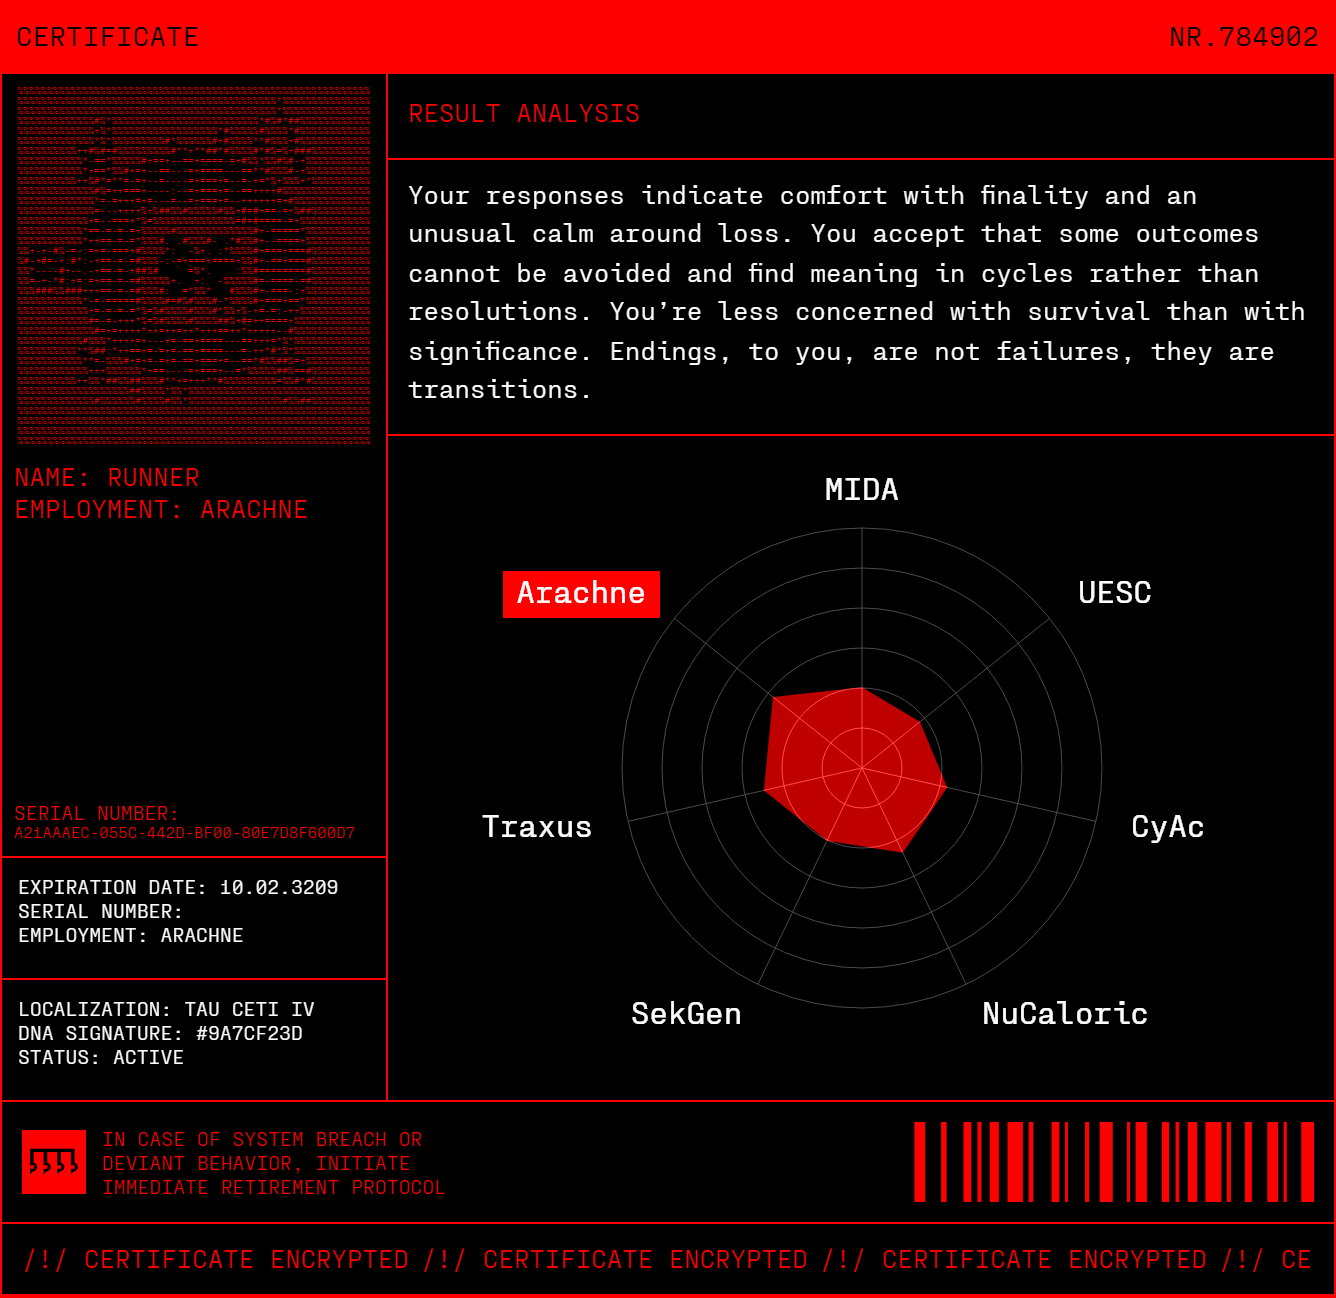Click the Traxus faction label
Screen dimensions: 1336x1298
click(537, 827)
